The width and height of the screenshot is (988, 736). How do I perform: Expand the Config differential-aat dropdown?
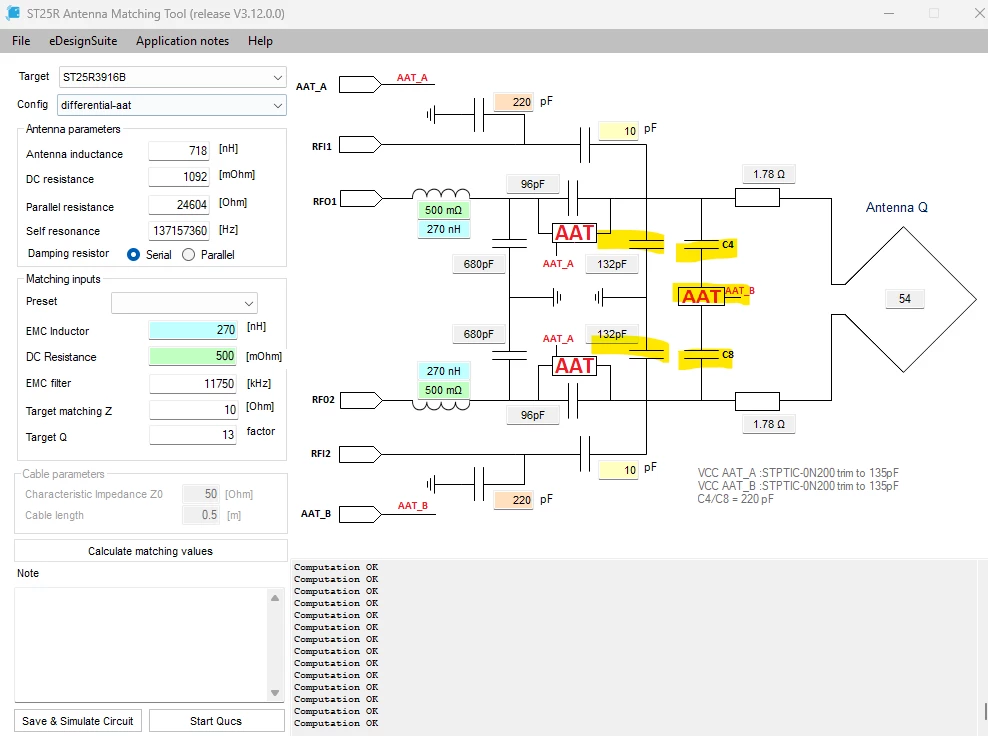pyautogui.click(x=172, y=105)
